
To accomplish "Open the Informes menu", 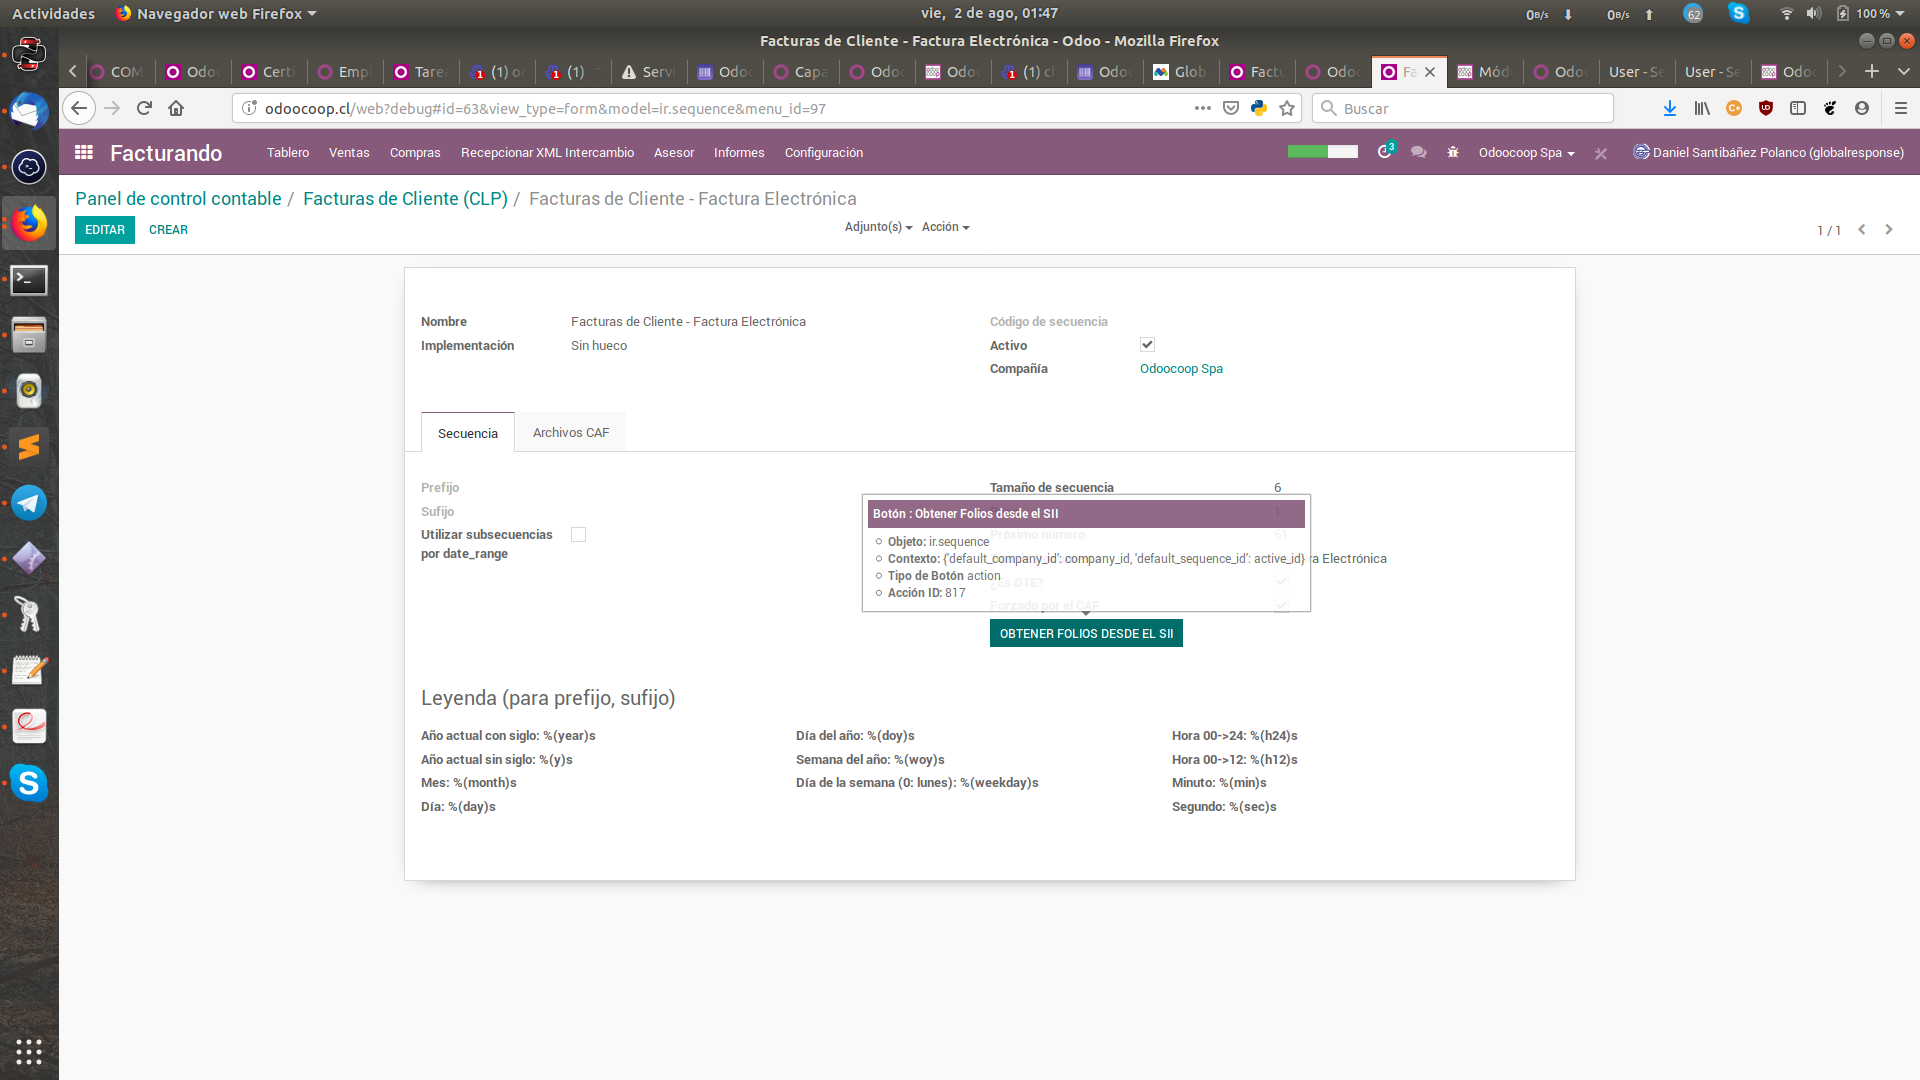I will [x=738, y=152].
